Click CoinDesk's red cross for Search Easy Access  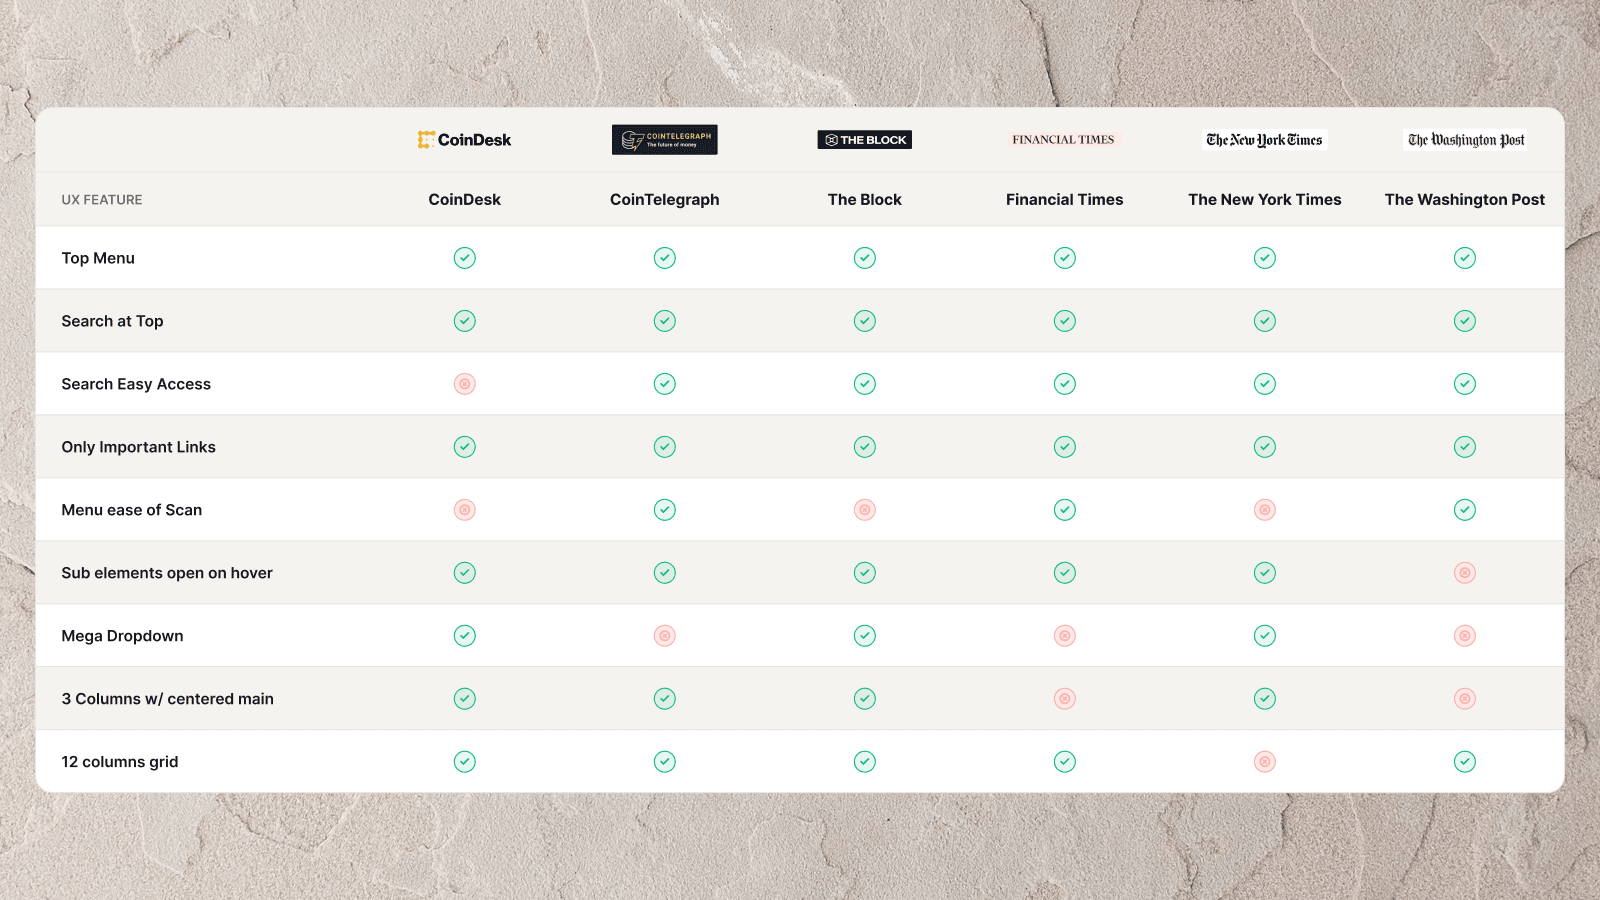tap(465, 384)
